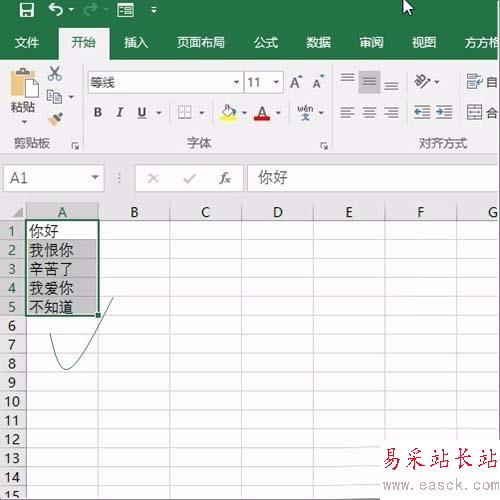The width and height of the screenshot is (500, 500).
Task: Expand the phonetic guide options arrow
Action: (x=321, y=113)
